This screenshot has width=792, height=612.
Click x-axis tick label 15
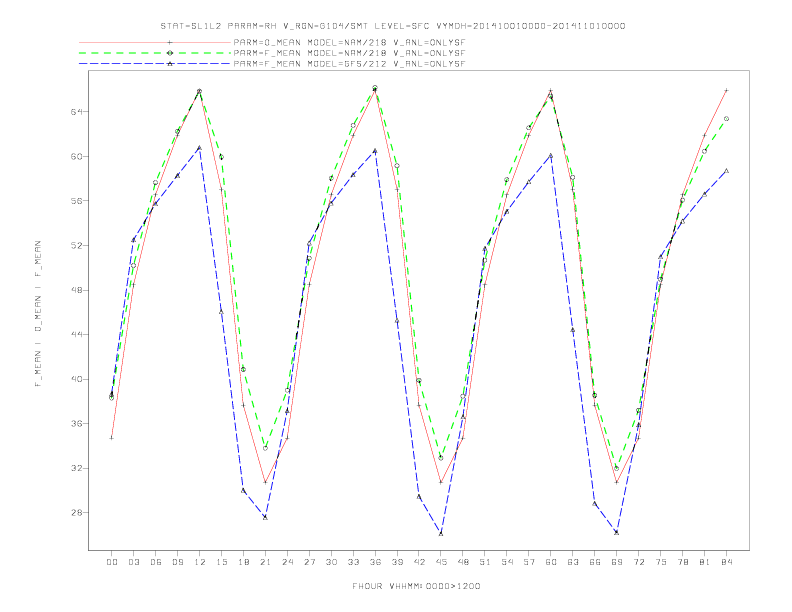pos(221,562)
